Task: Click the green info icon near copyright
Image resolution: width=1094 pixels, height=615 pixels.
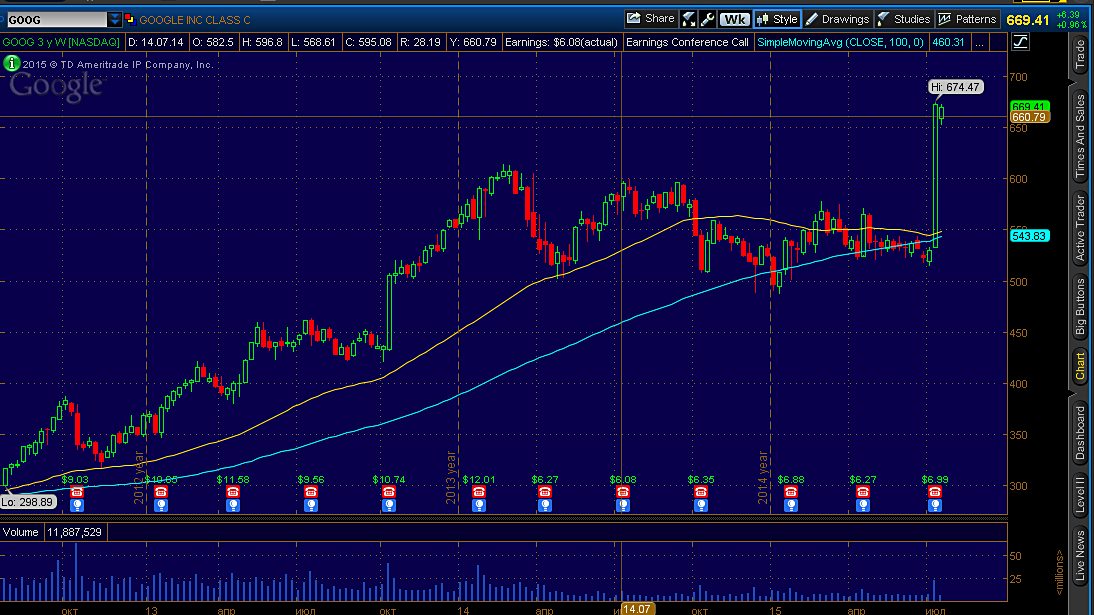Action: tap(11, 64)
